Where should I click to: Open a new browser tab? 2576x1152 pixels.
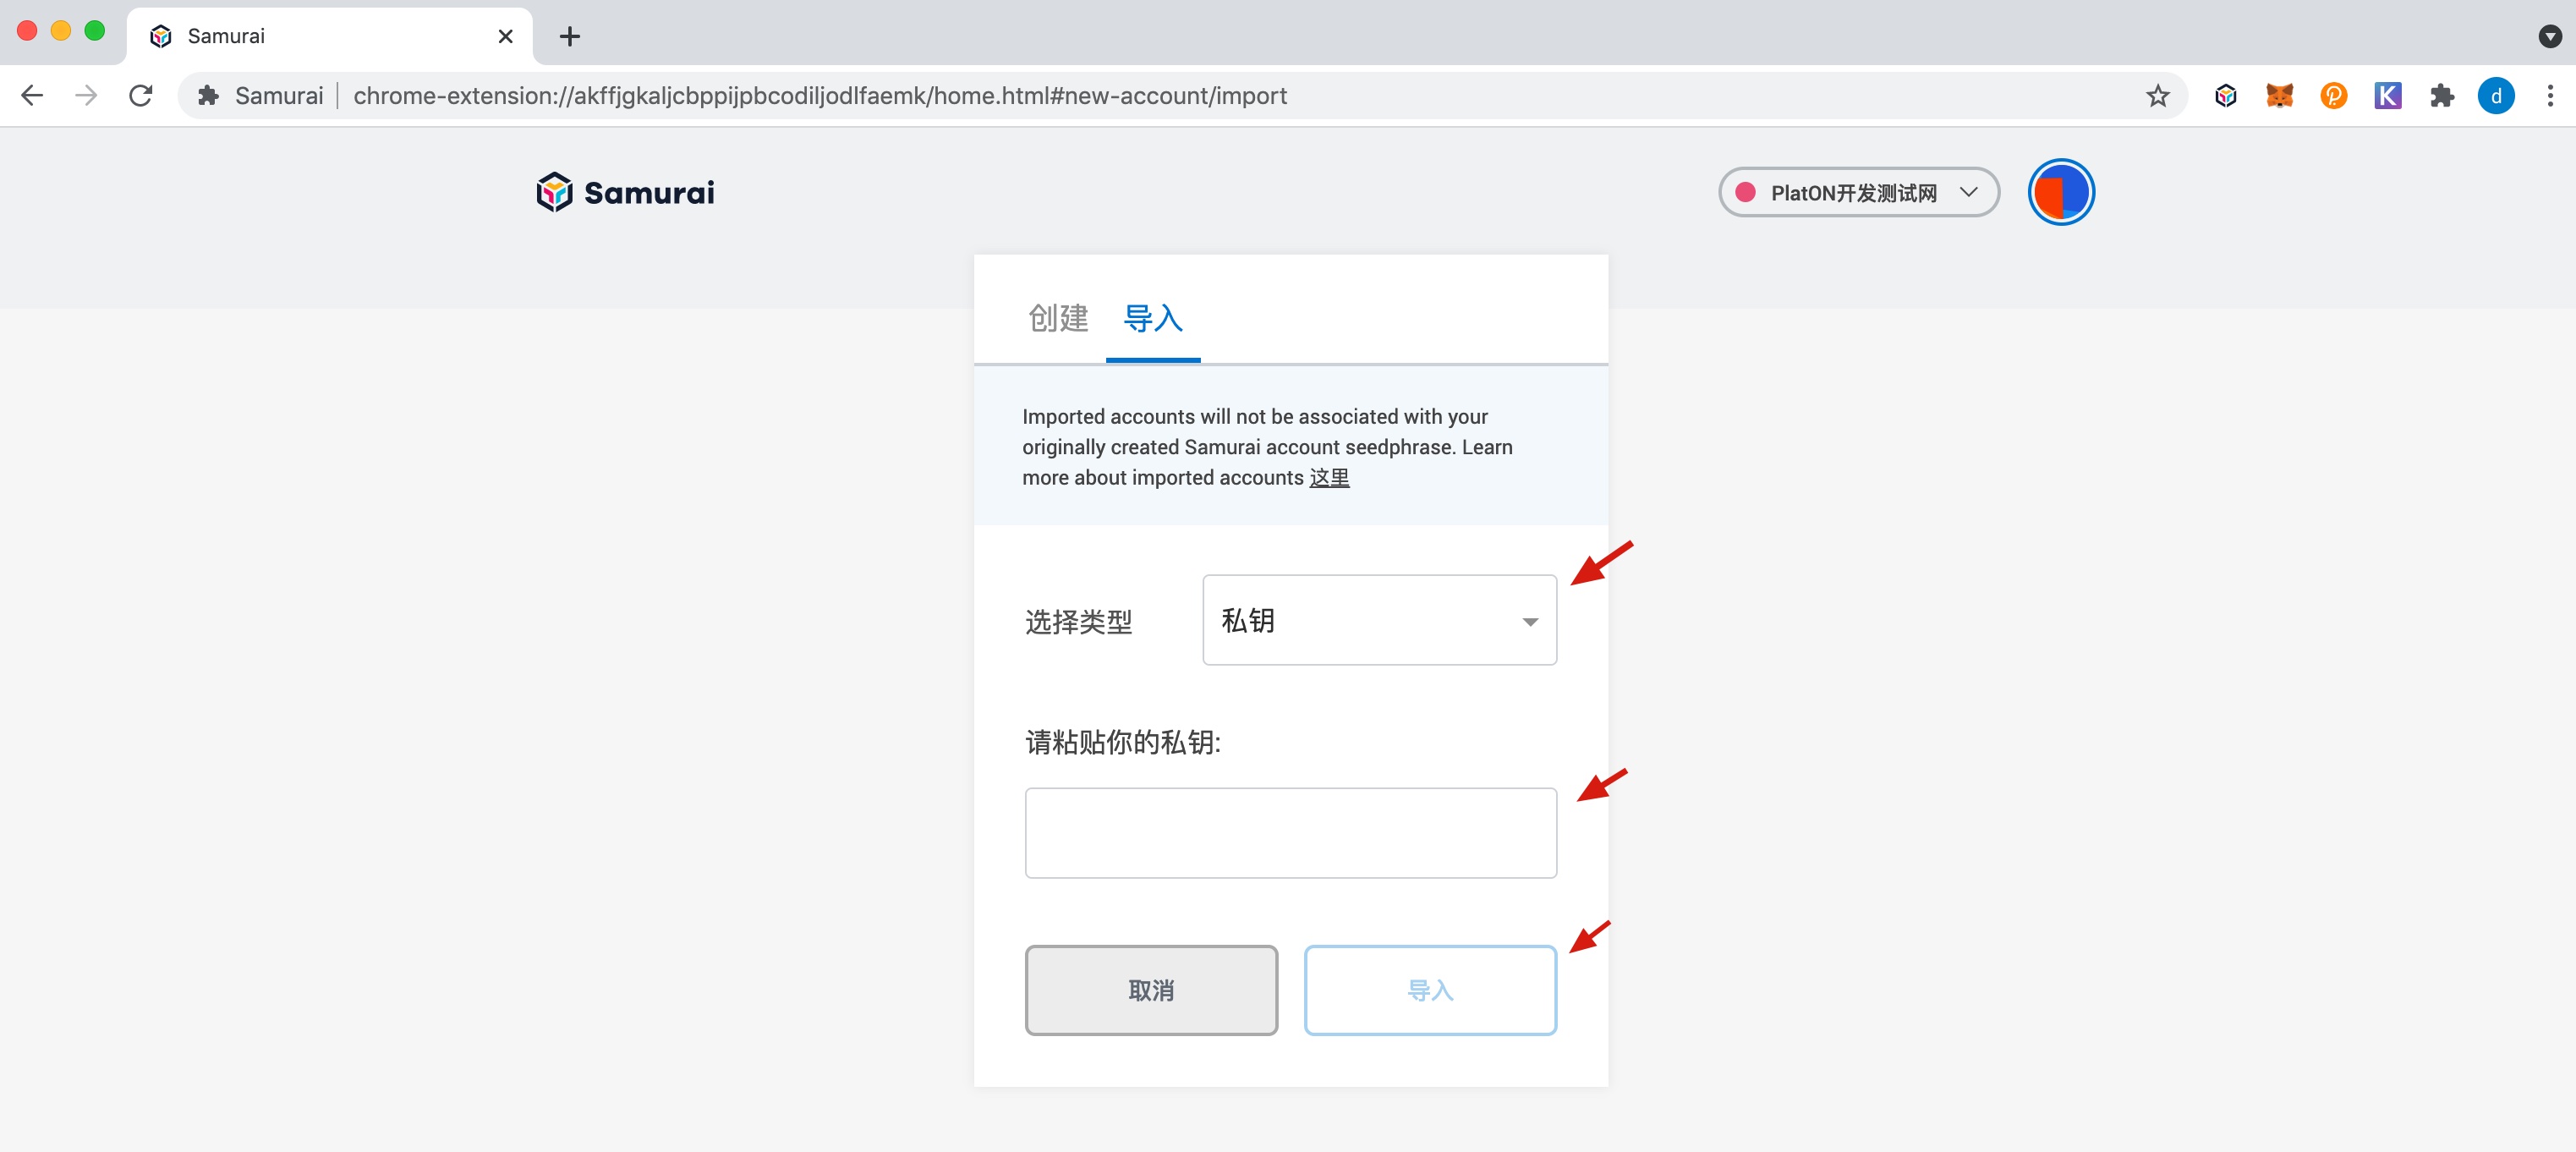point(570,37)
